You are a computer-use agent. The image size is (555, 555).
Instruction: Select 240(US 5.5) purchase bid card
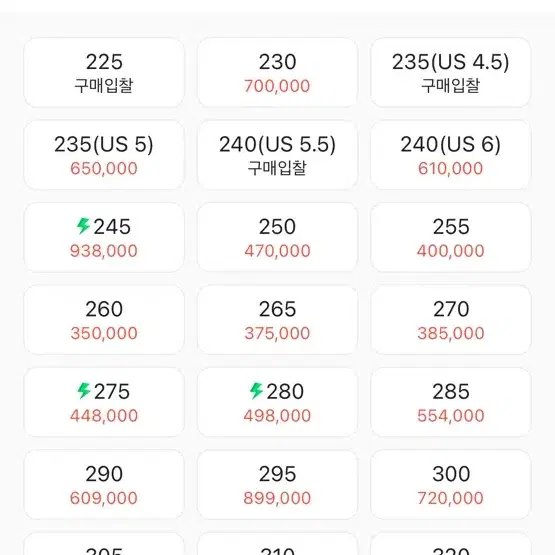coord(277,155)
